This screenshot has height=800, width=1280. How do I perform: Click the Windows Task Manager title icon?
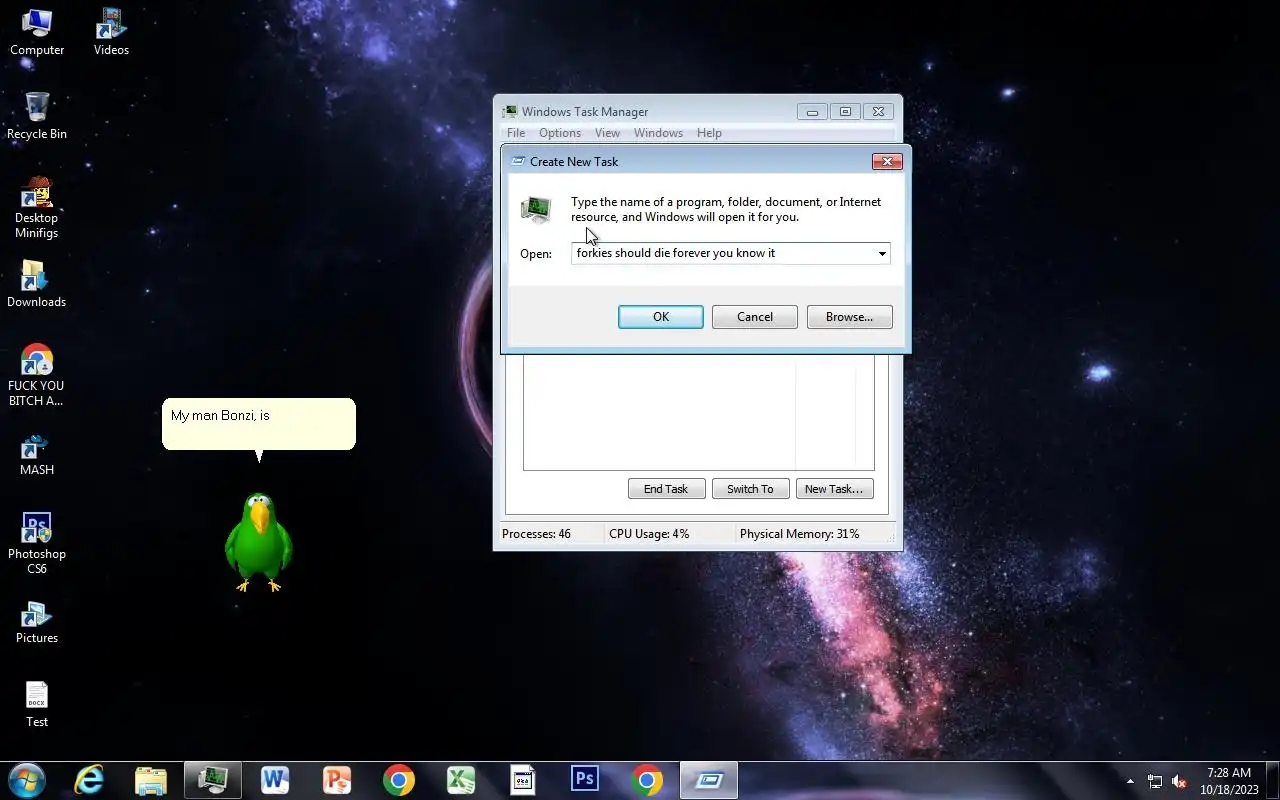[510, 112]
